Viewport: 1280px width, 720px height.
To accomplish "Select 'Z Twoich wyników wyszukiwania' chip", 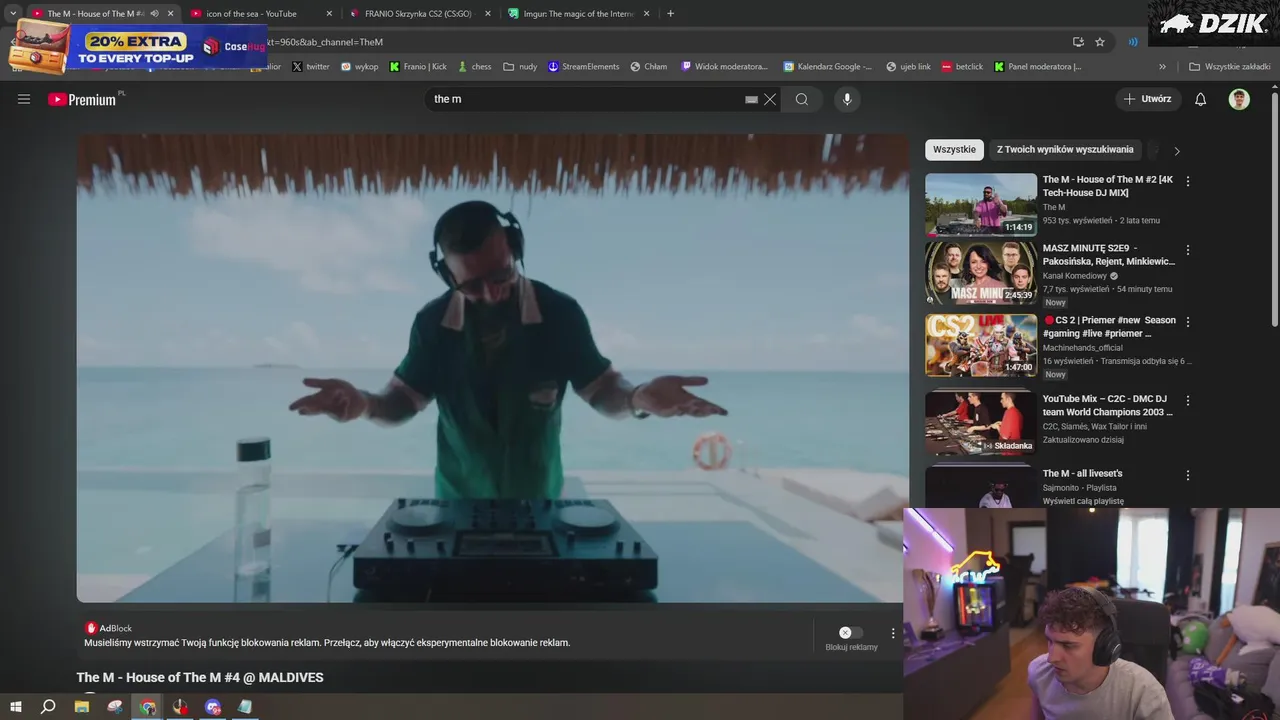I will click(x=1065, y=150).
